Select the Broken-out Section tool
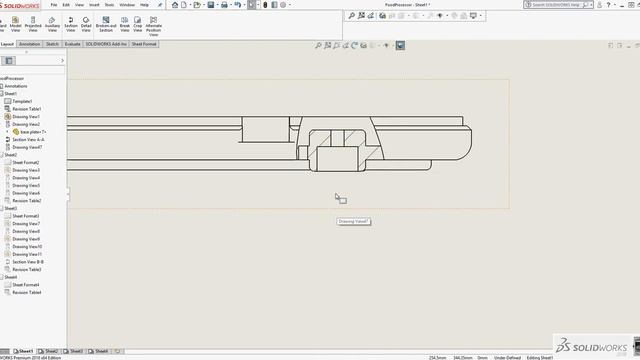 pyautogui.click(x=106, y=24)
